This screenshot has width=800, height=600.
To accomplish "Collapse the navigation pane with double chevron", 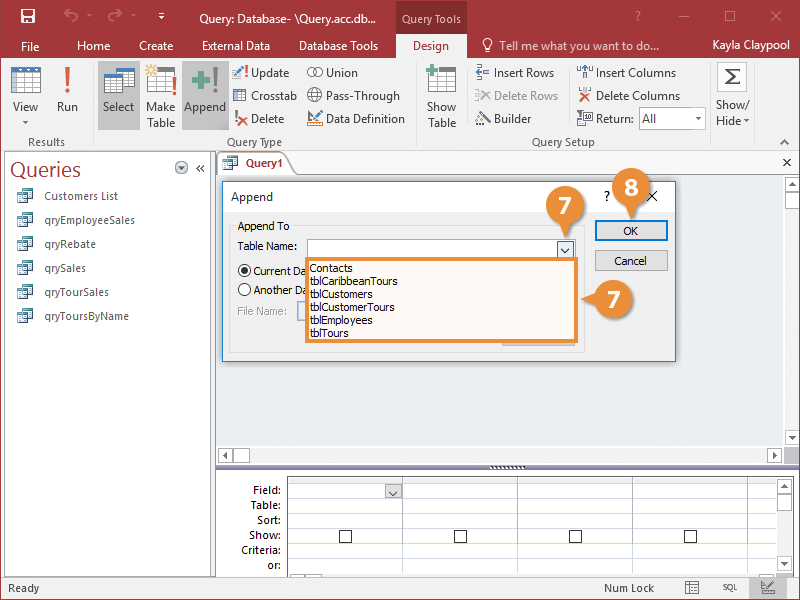I will coord(200,168).
